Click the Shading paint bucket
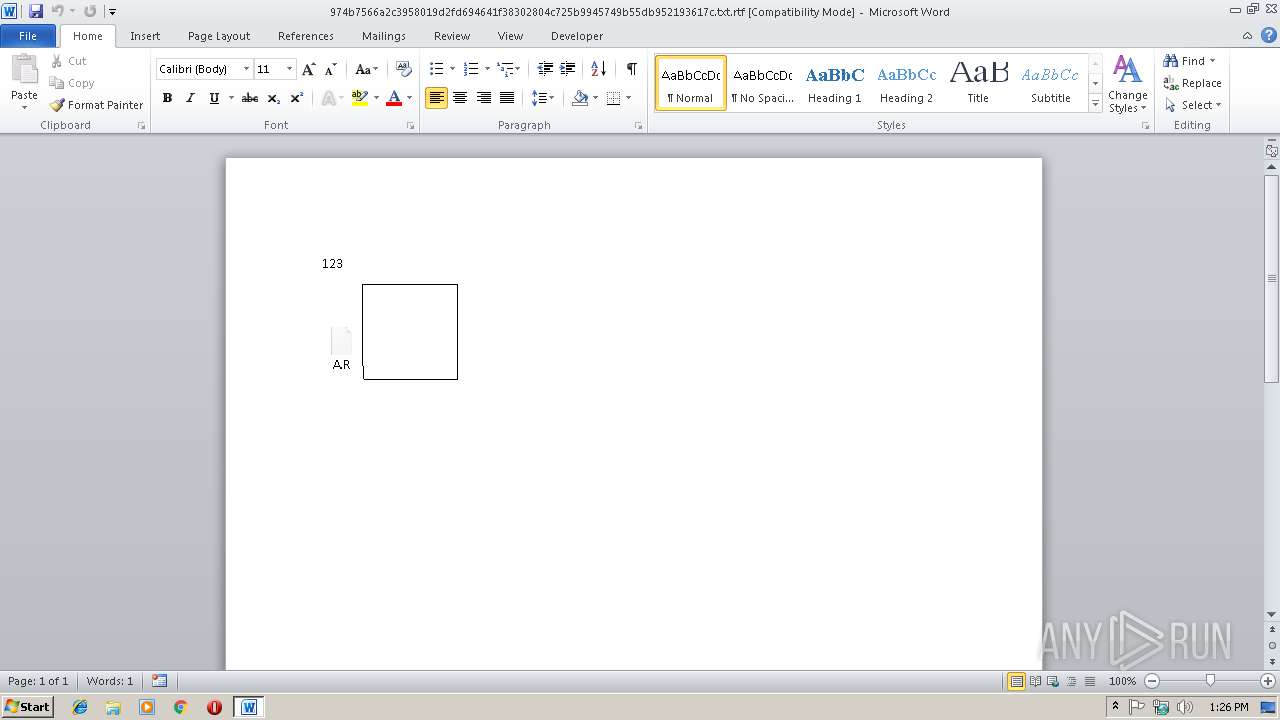This screenshot has width=1280, height=720. [580, 98]
